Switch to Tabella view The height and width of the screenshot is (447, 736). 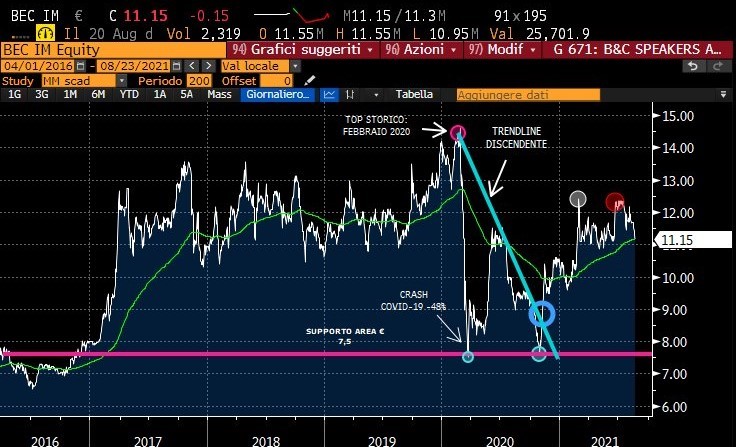tap(414, 94)
